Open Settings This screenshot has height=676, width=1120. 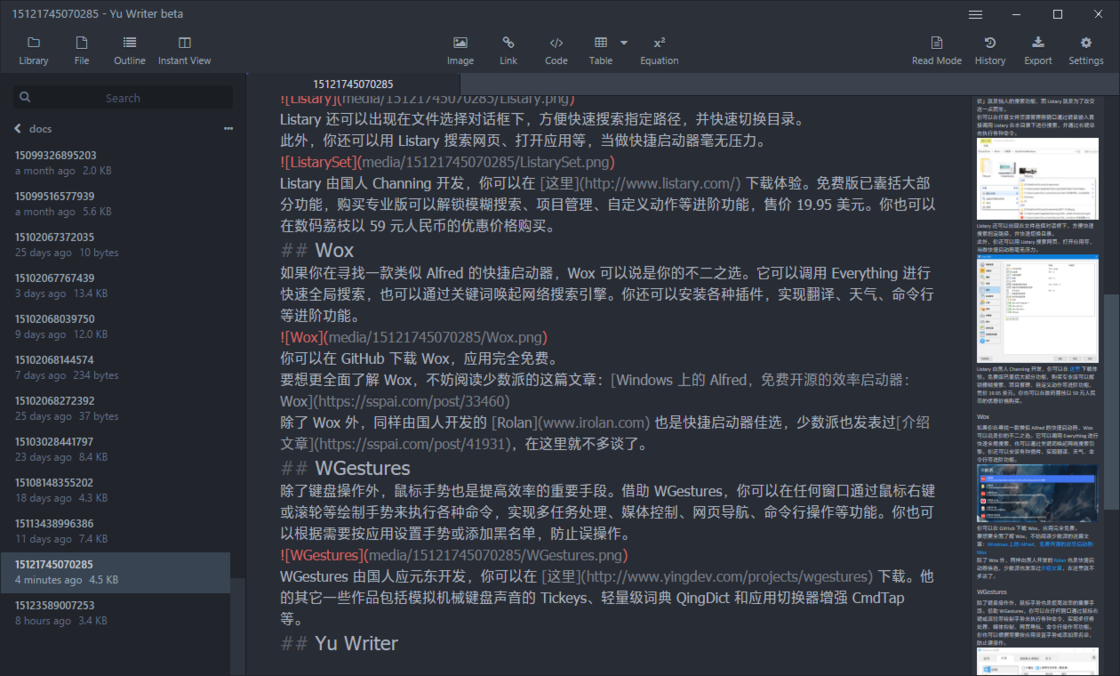click(x=1086, y=51)
